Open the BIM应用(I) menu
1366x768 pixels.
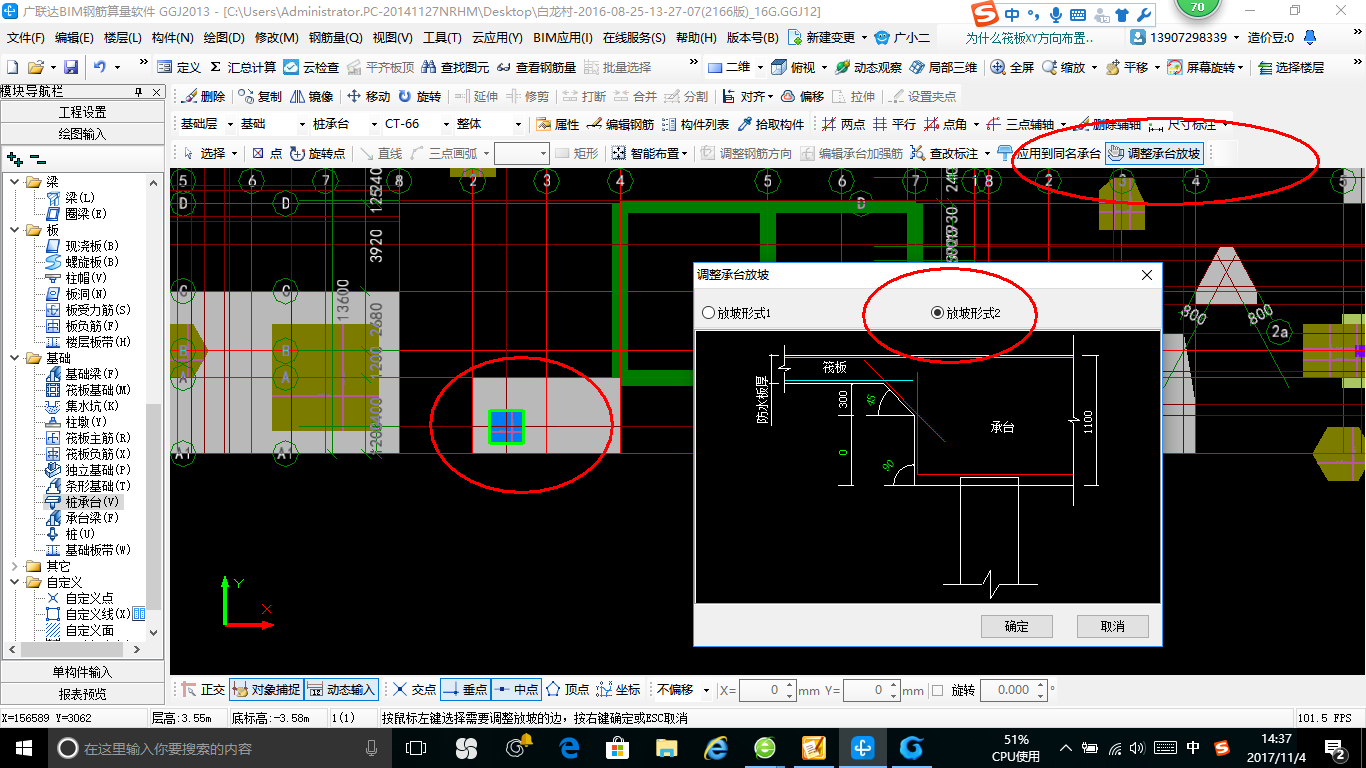[563, 37]
